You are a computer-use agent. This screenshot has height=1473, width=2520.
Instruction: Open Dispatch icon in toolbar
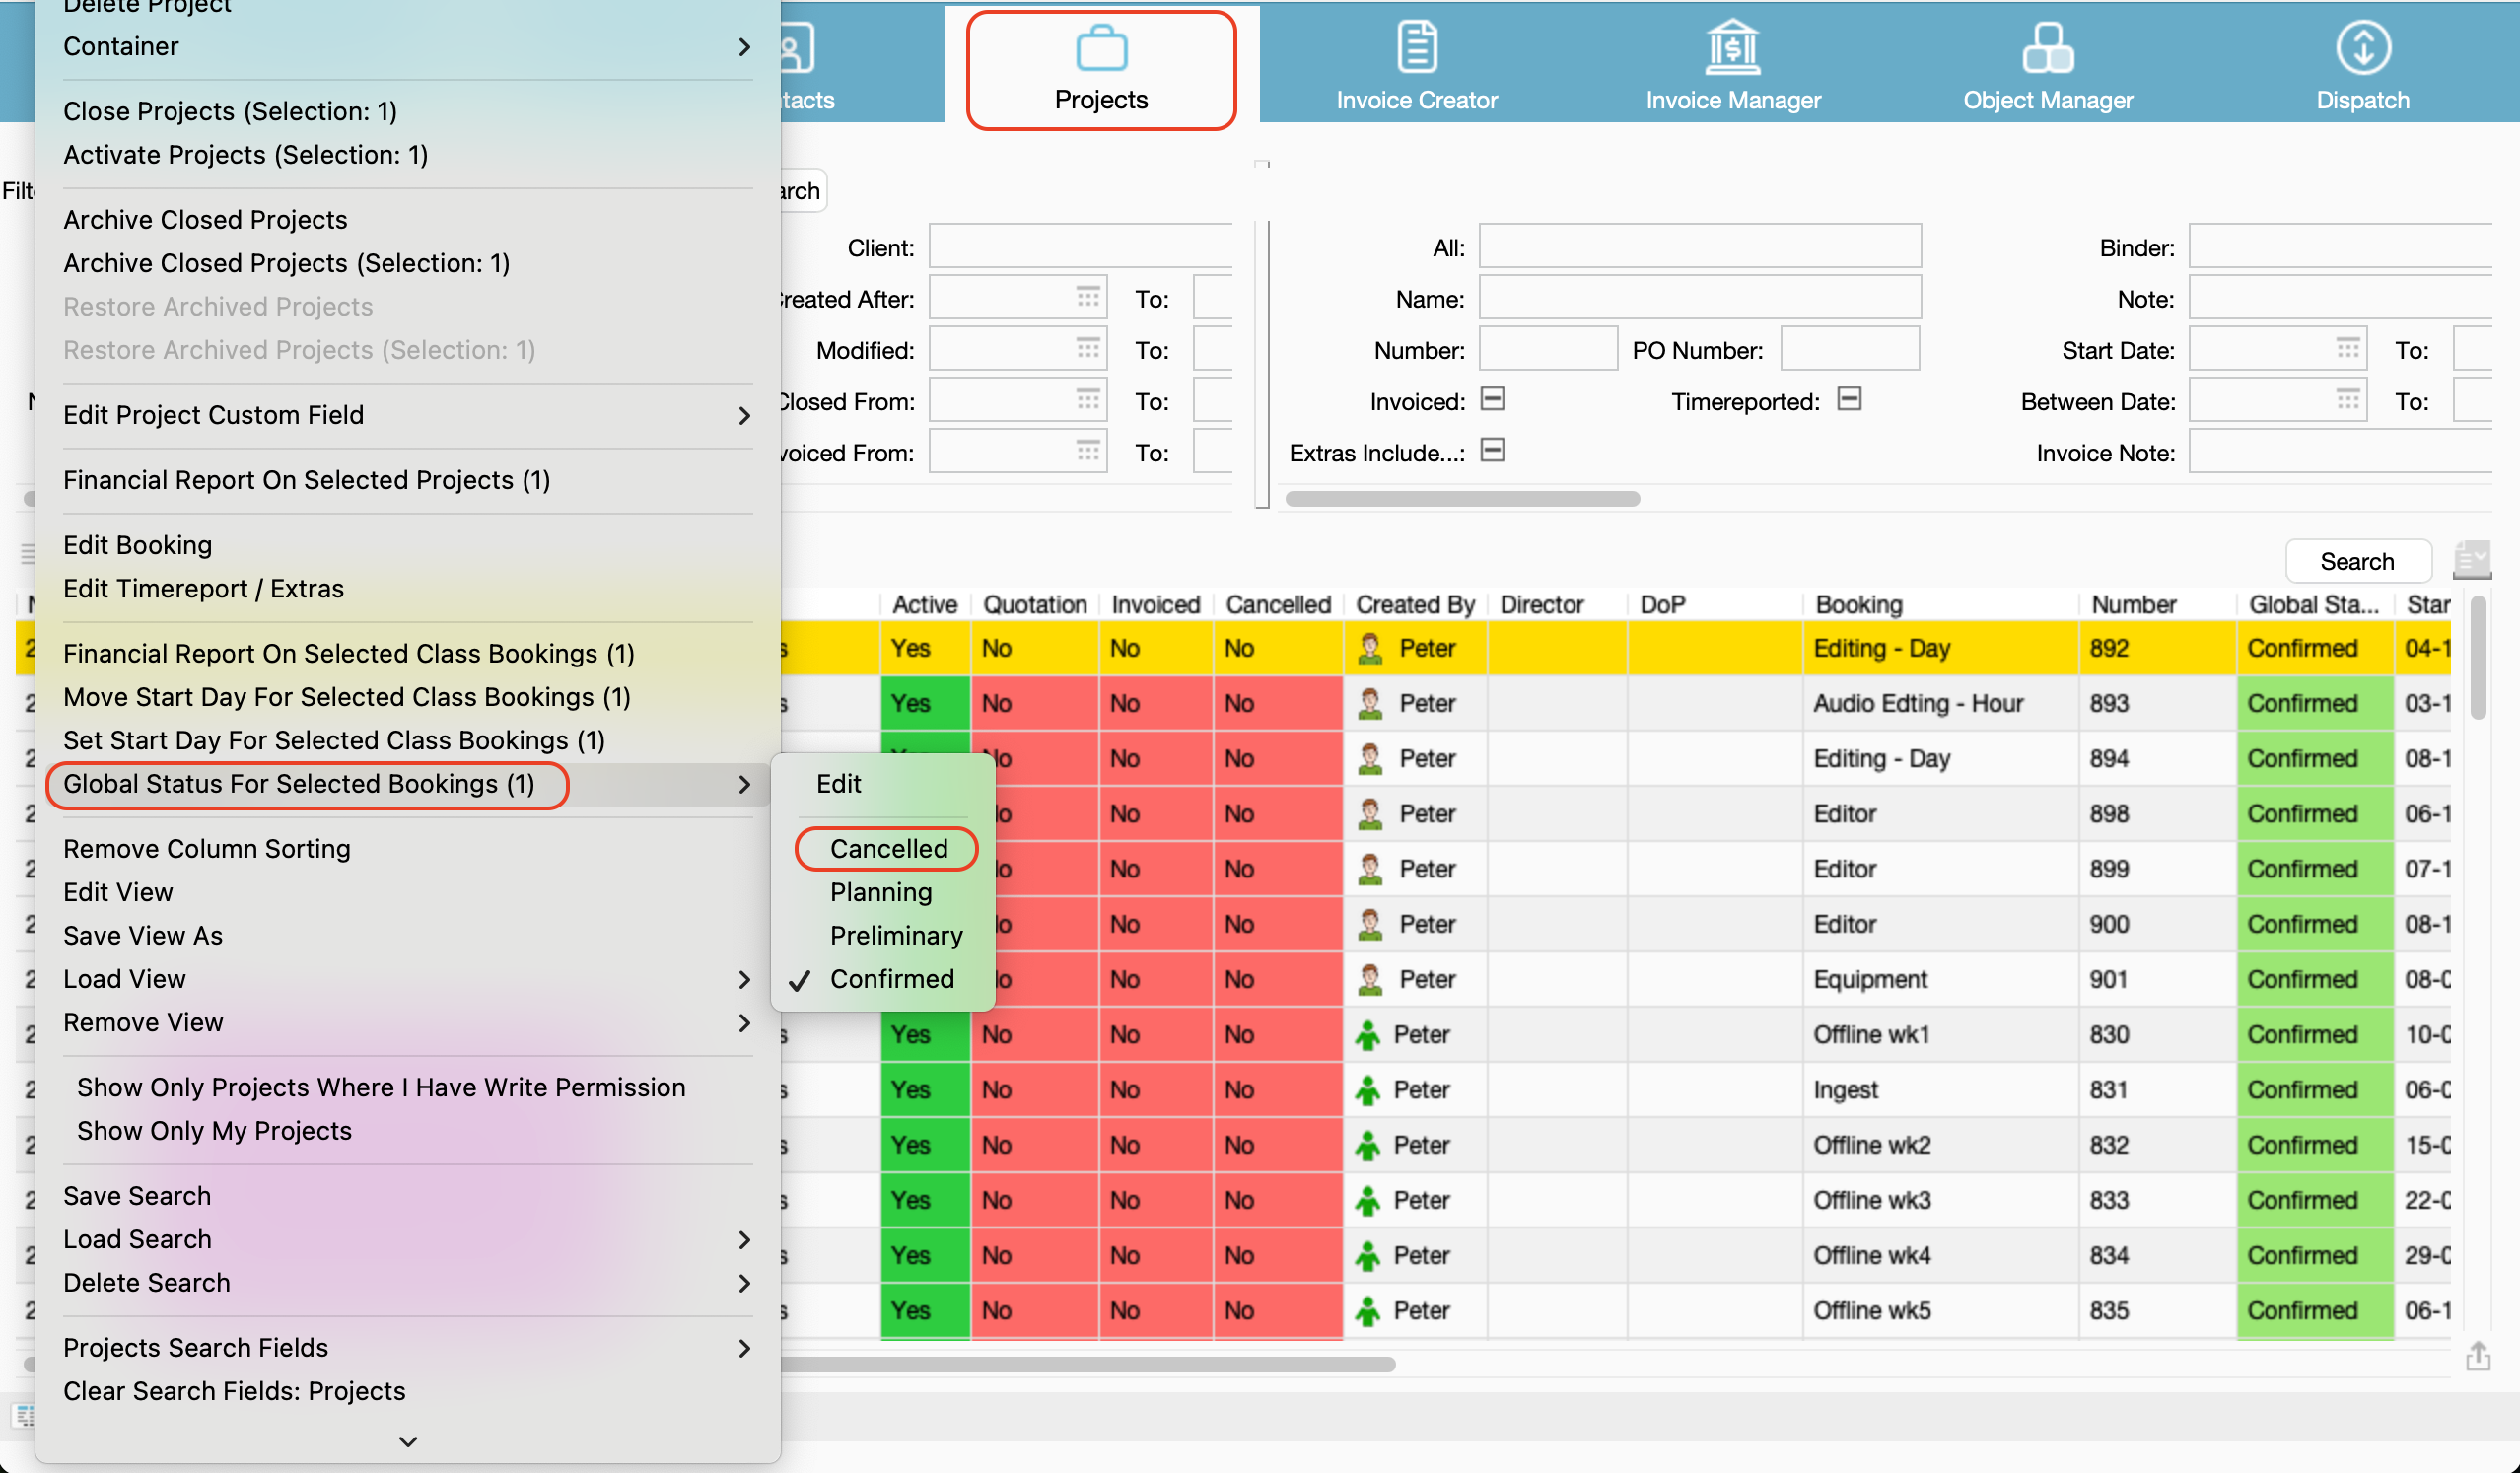pos(2362,48)
